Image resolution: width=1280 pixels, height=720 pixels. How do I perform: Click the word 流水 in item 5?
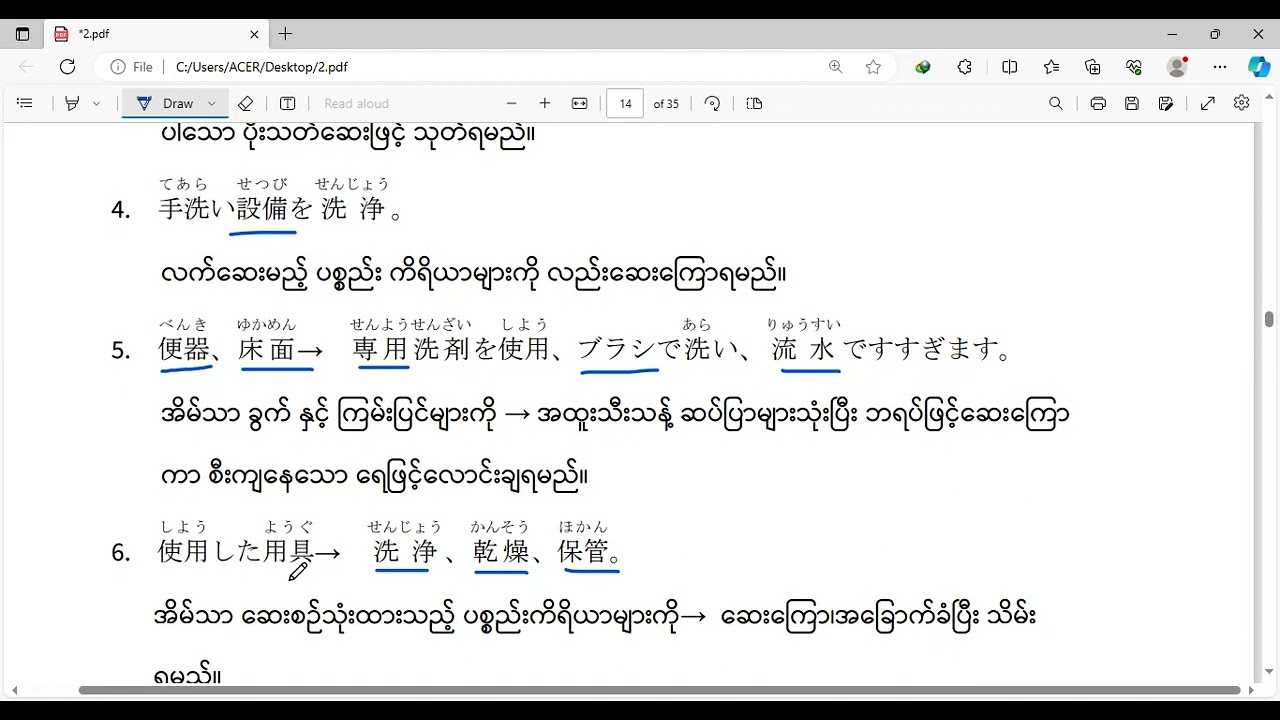pyautogui.click(x=804, y=349)
